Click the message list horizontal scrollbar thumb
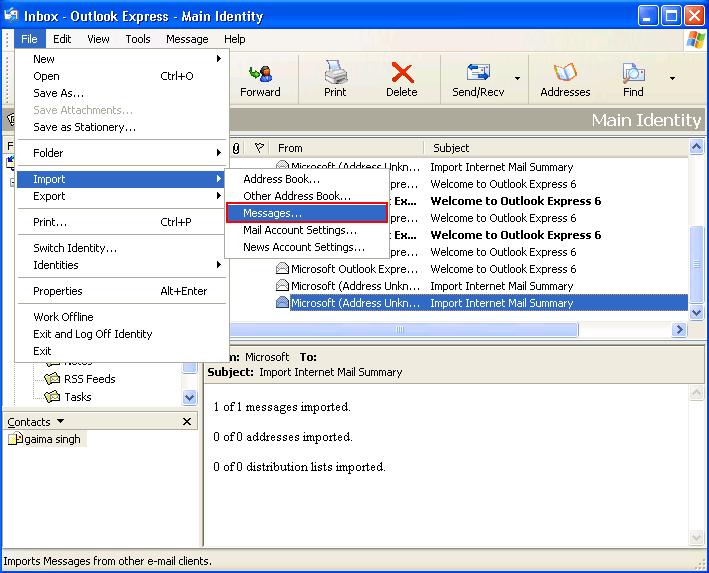 pyautogui.click(x=403, y=329)
